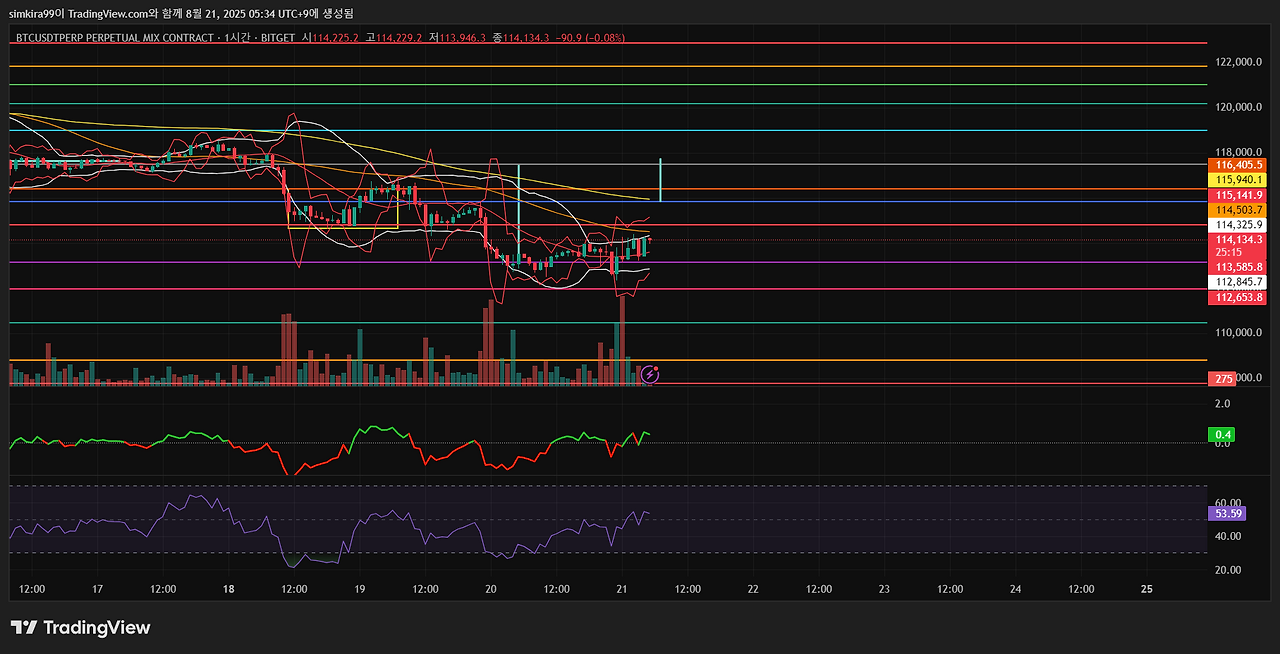This screenshot has height=654, width=1280.
Task: Click date 22 on the time axis
Action: tap(753, 589)
